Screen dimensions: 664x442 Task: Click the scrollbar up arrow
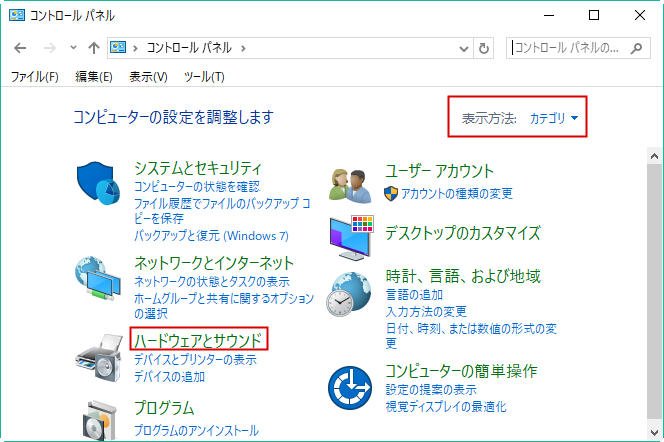654,156
